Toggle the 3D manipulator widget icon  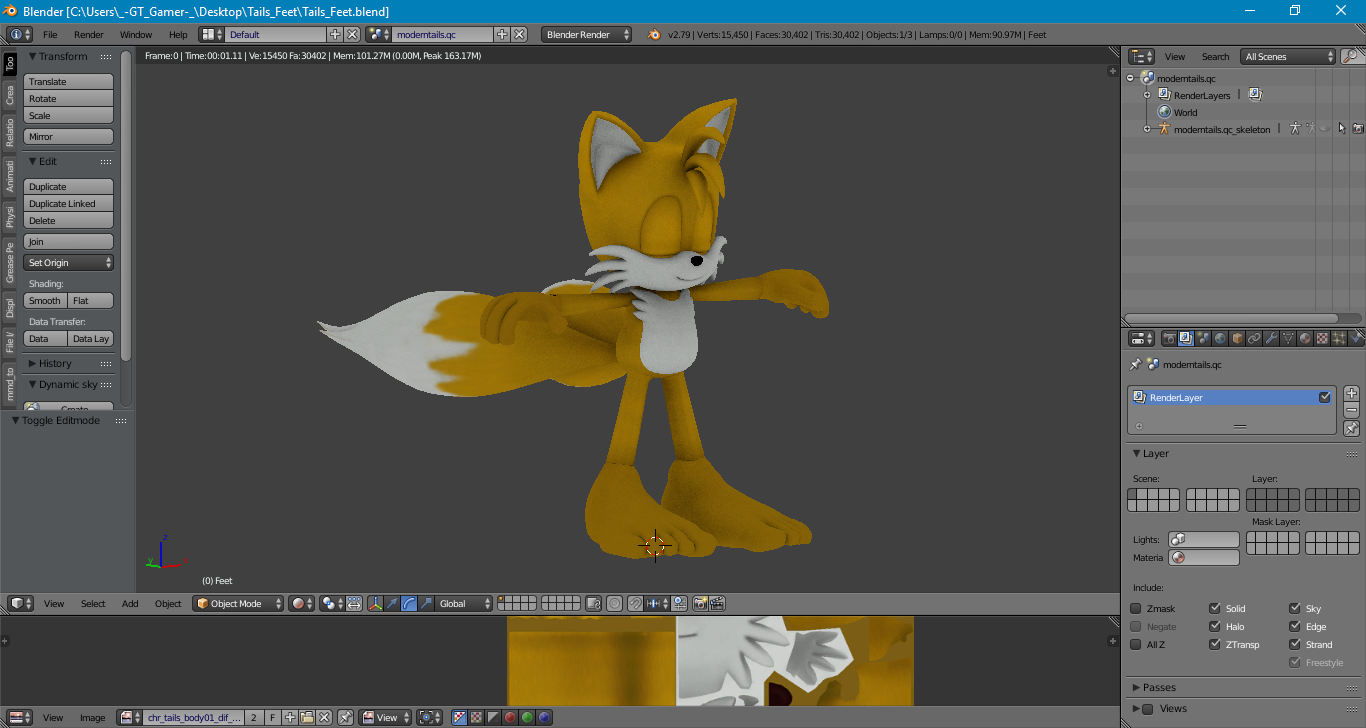pos(375,604)
